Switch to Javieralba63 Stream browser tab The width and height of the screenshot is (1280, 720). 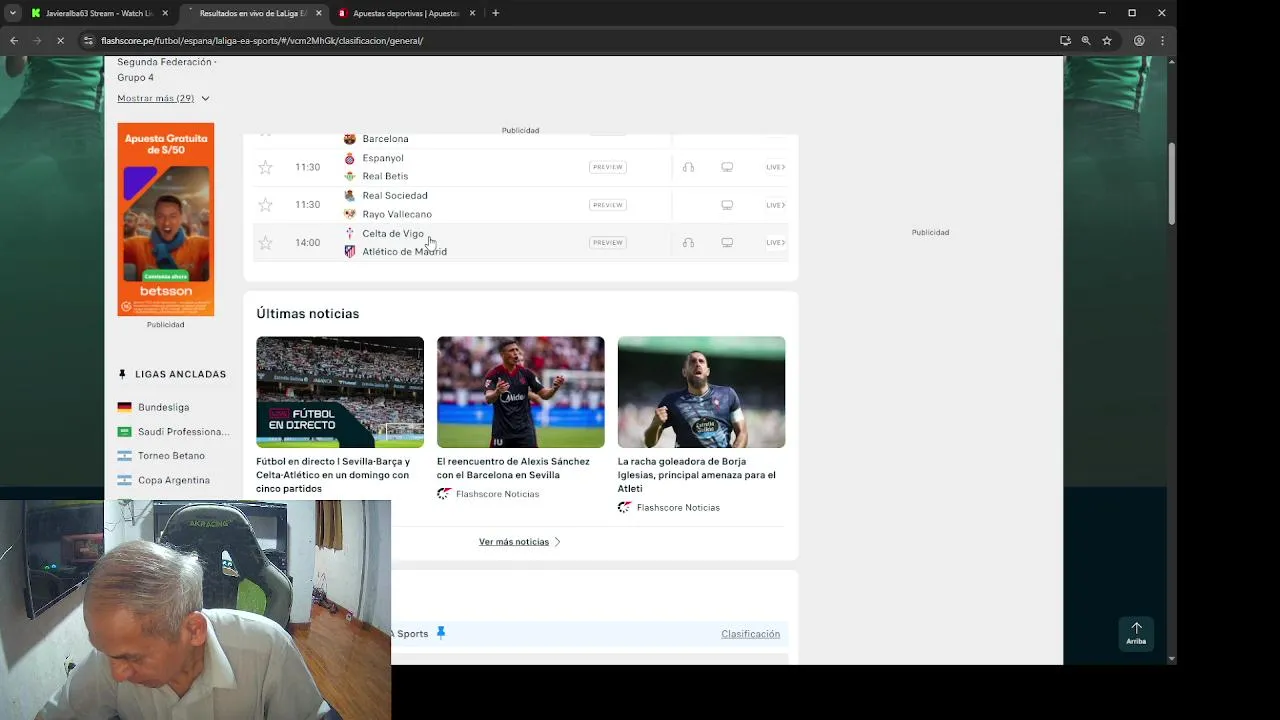point(98,13)
